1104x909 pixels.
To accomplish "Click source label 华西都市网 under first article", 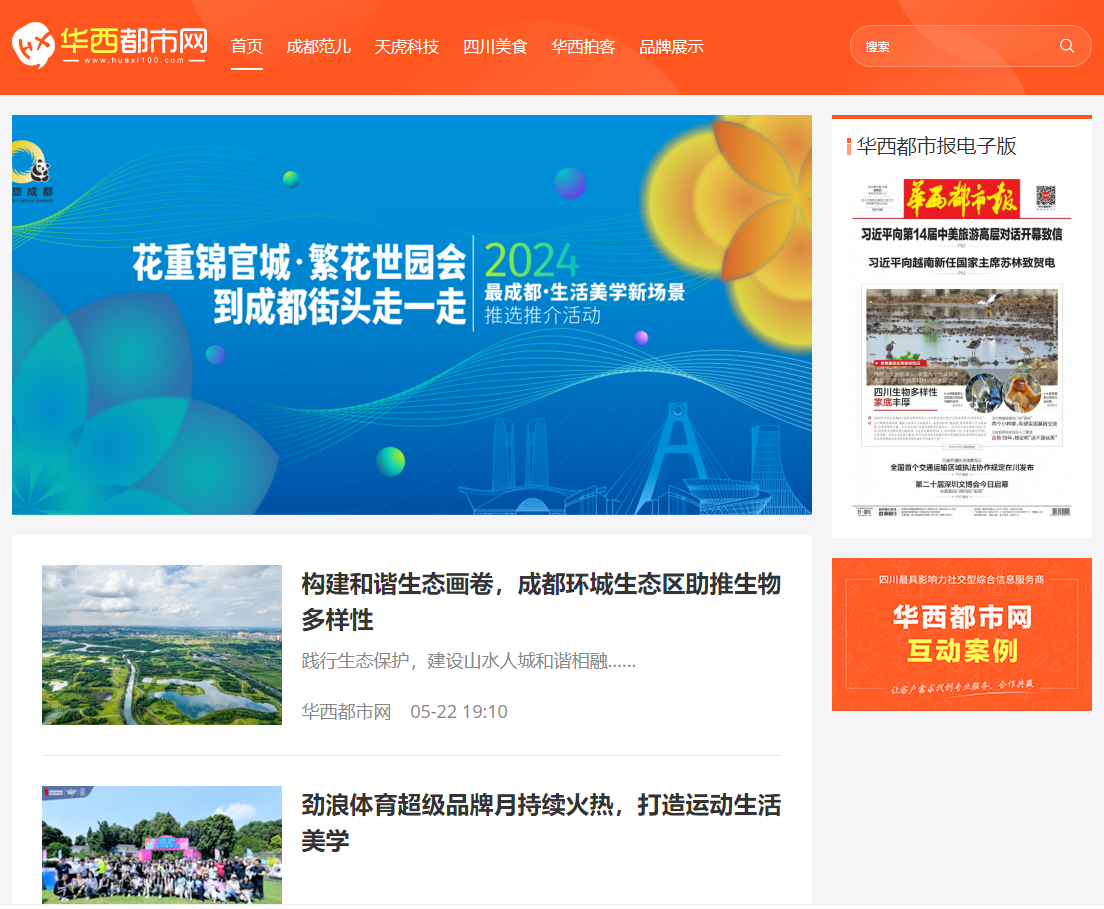I will 346,711.
